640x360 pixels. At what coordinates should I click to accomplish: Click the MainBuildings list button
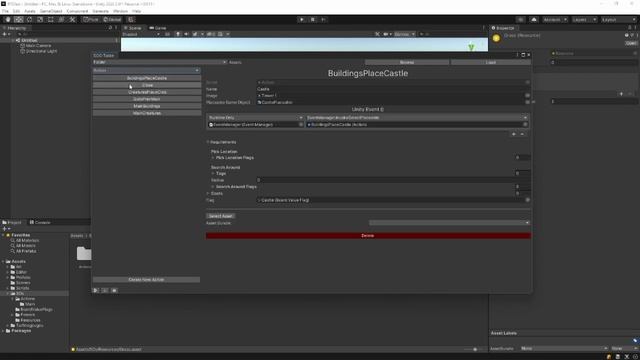(147, 106)
